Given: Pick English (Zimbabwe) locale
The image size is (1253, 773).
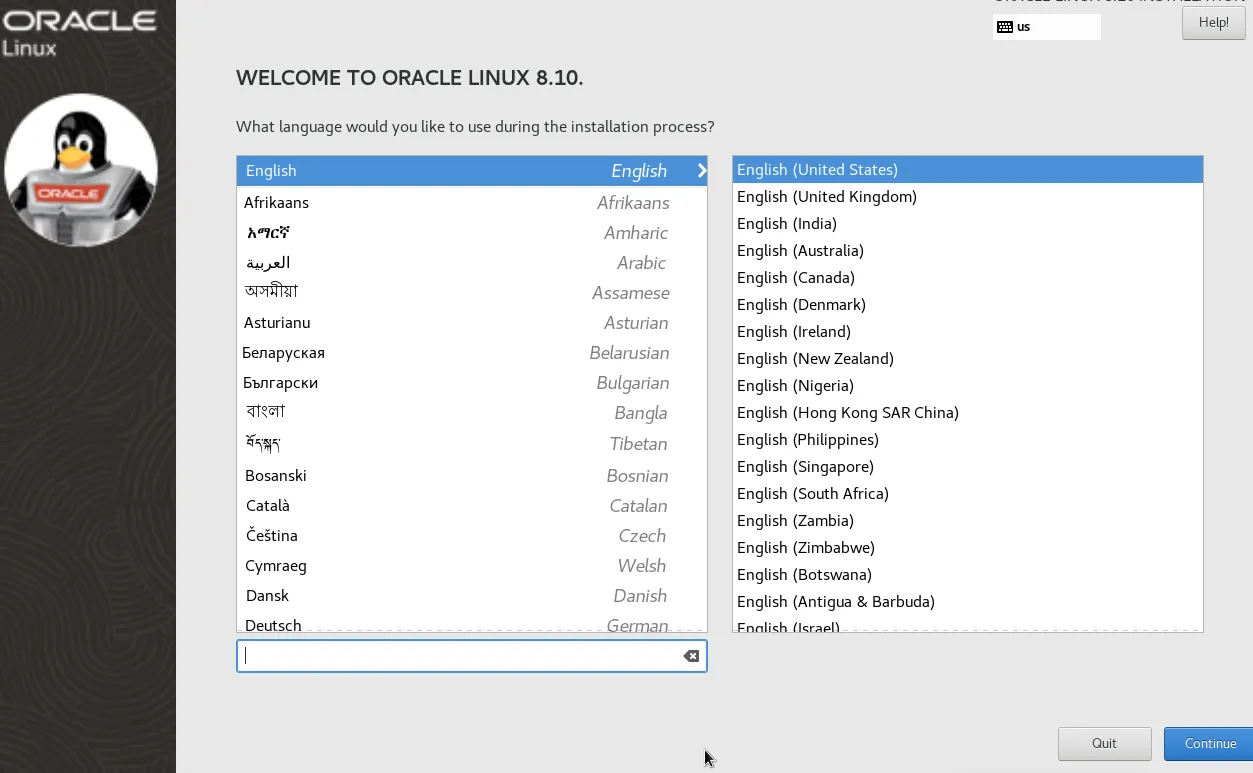Looking at the screenshot, I should coord(967,548).
